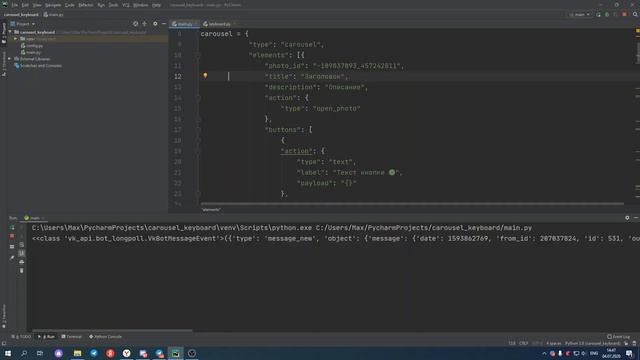Collapse the carousel_keyboard project root

point(10,32)
